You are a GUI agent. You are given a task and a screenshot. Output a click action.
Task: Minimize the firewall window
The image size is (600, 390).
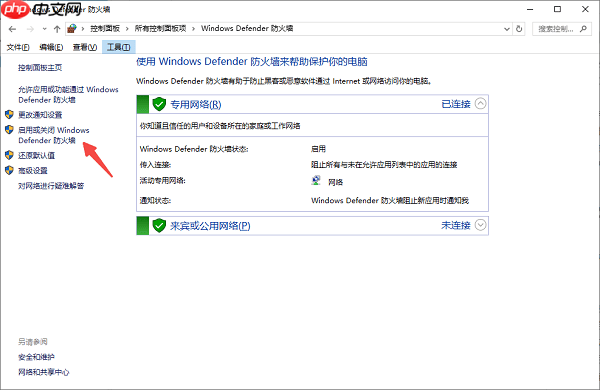point(530,9)
